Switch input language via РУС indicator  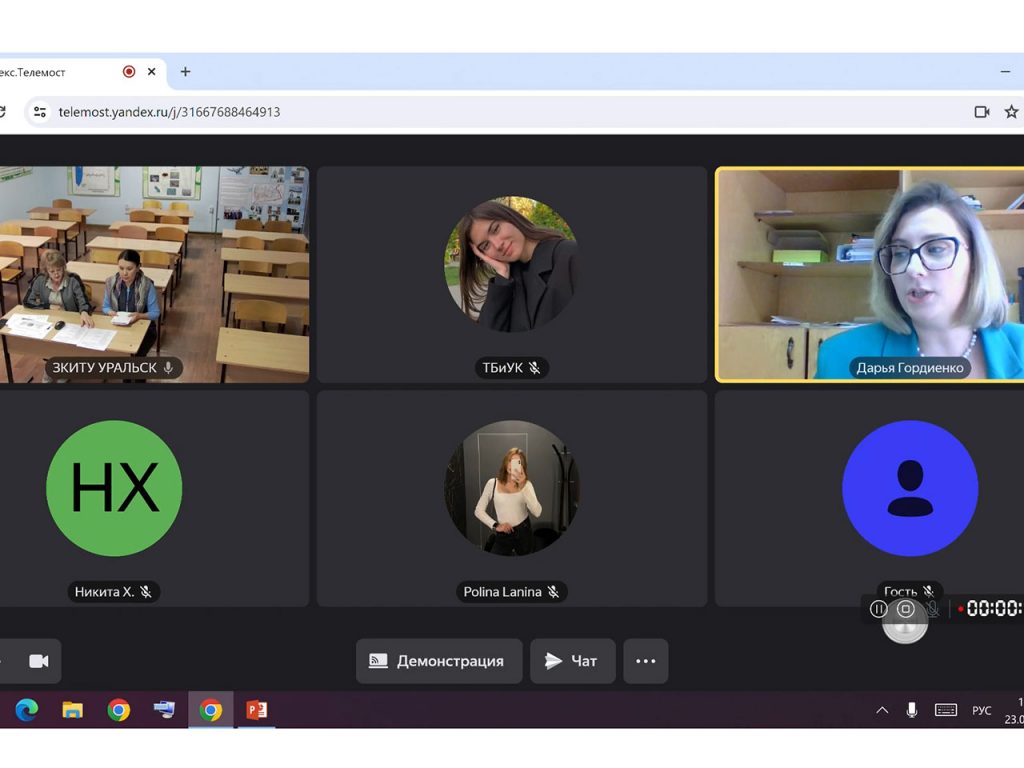[x=982, y=710]
